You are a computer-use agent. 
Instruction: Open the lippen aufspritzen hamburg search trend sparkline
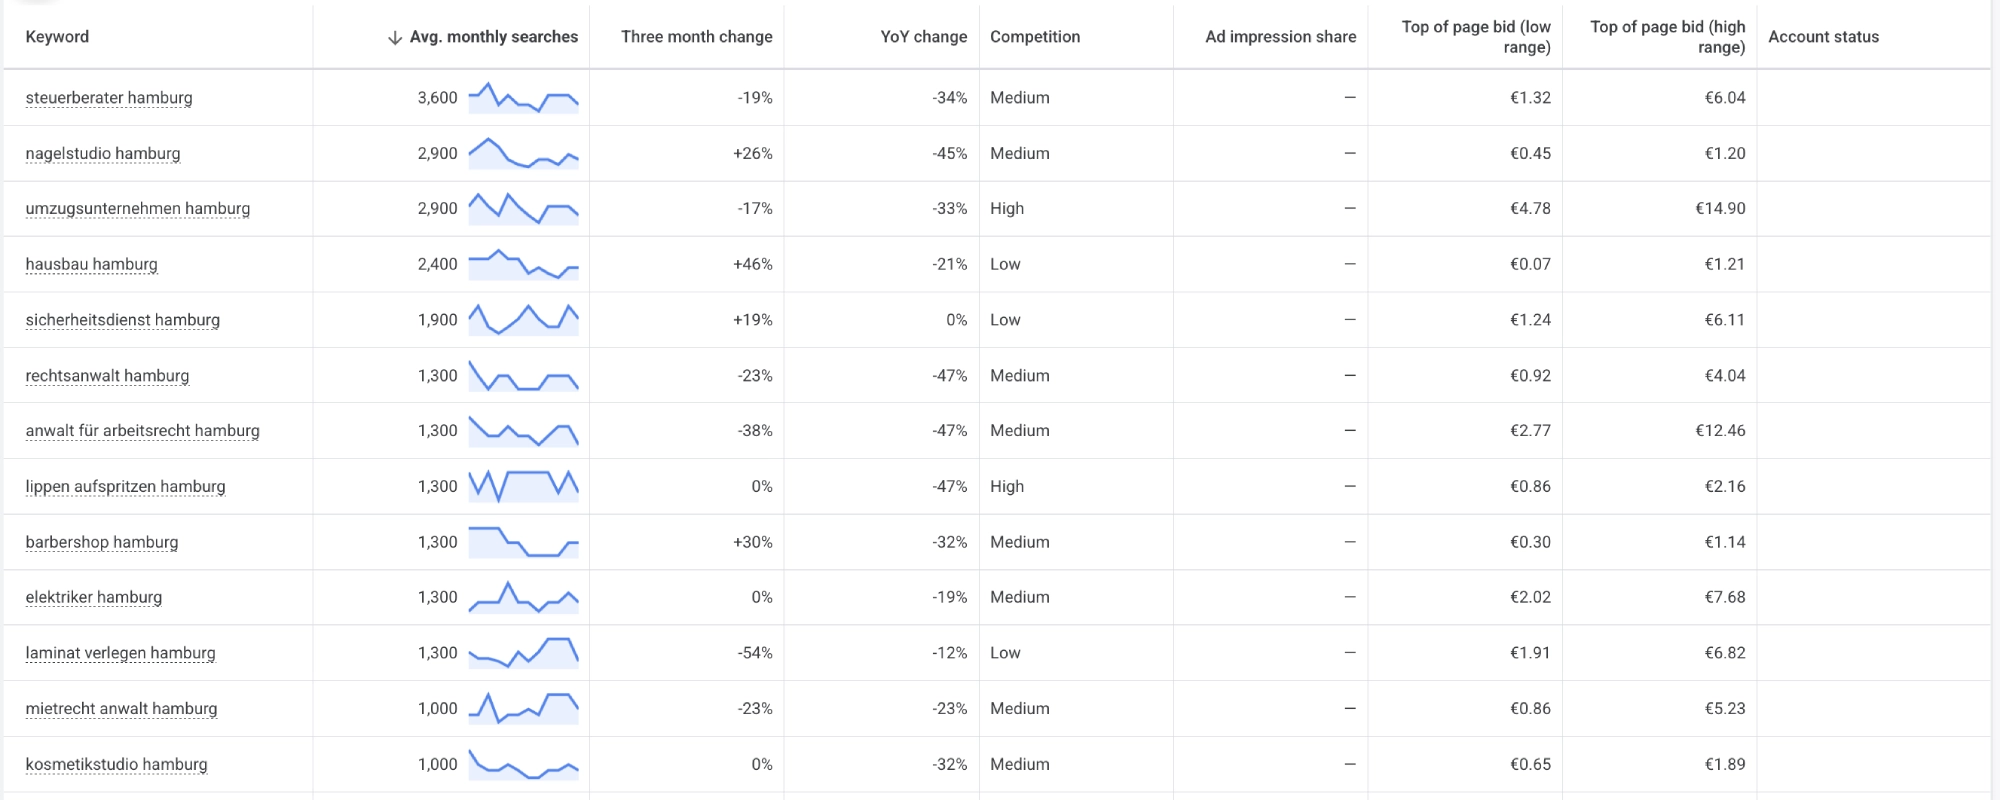point(524,486)
